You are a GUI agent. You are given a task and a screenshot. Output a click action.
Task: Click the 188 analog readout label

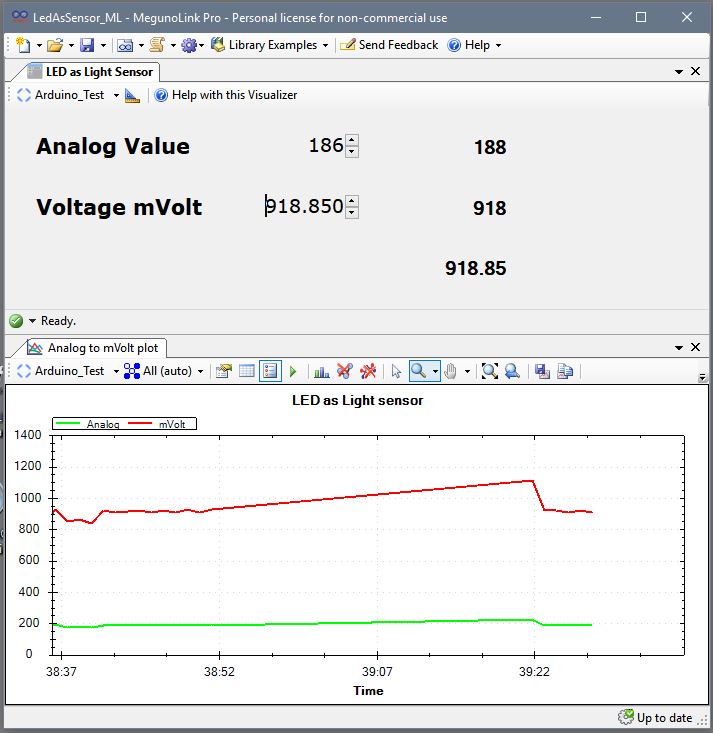pos(490,147)
